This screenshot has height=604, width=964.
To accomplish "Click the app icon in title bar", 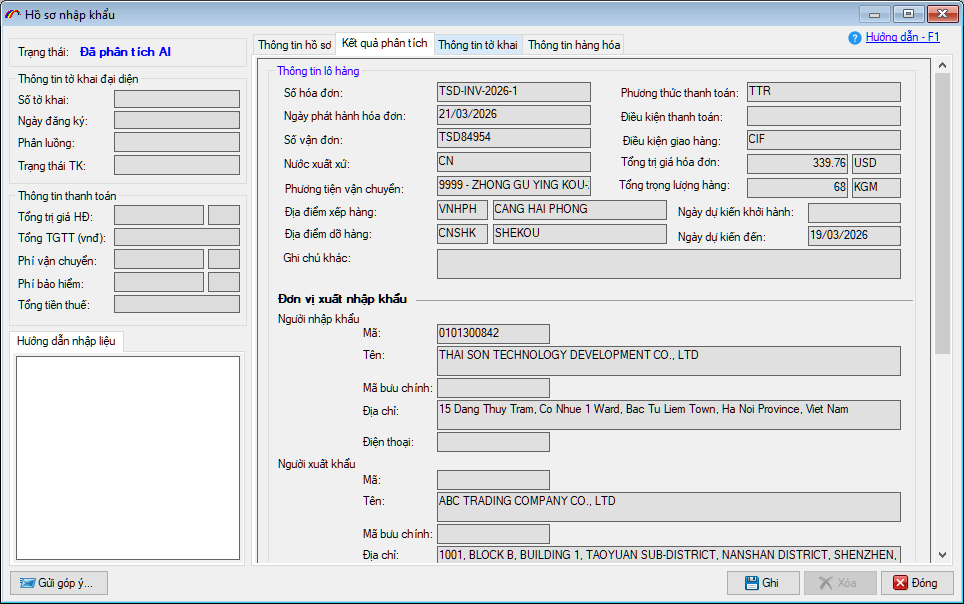I will click(13, 14).
